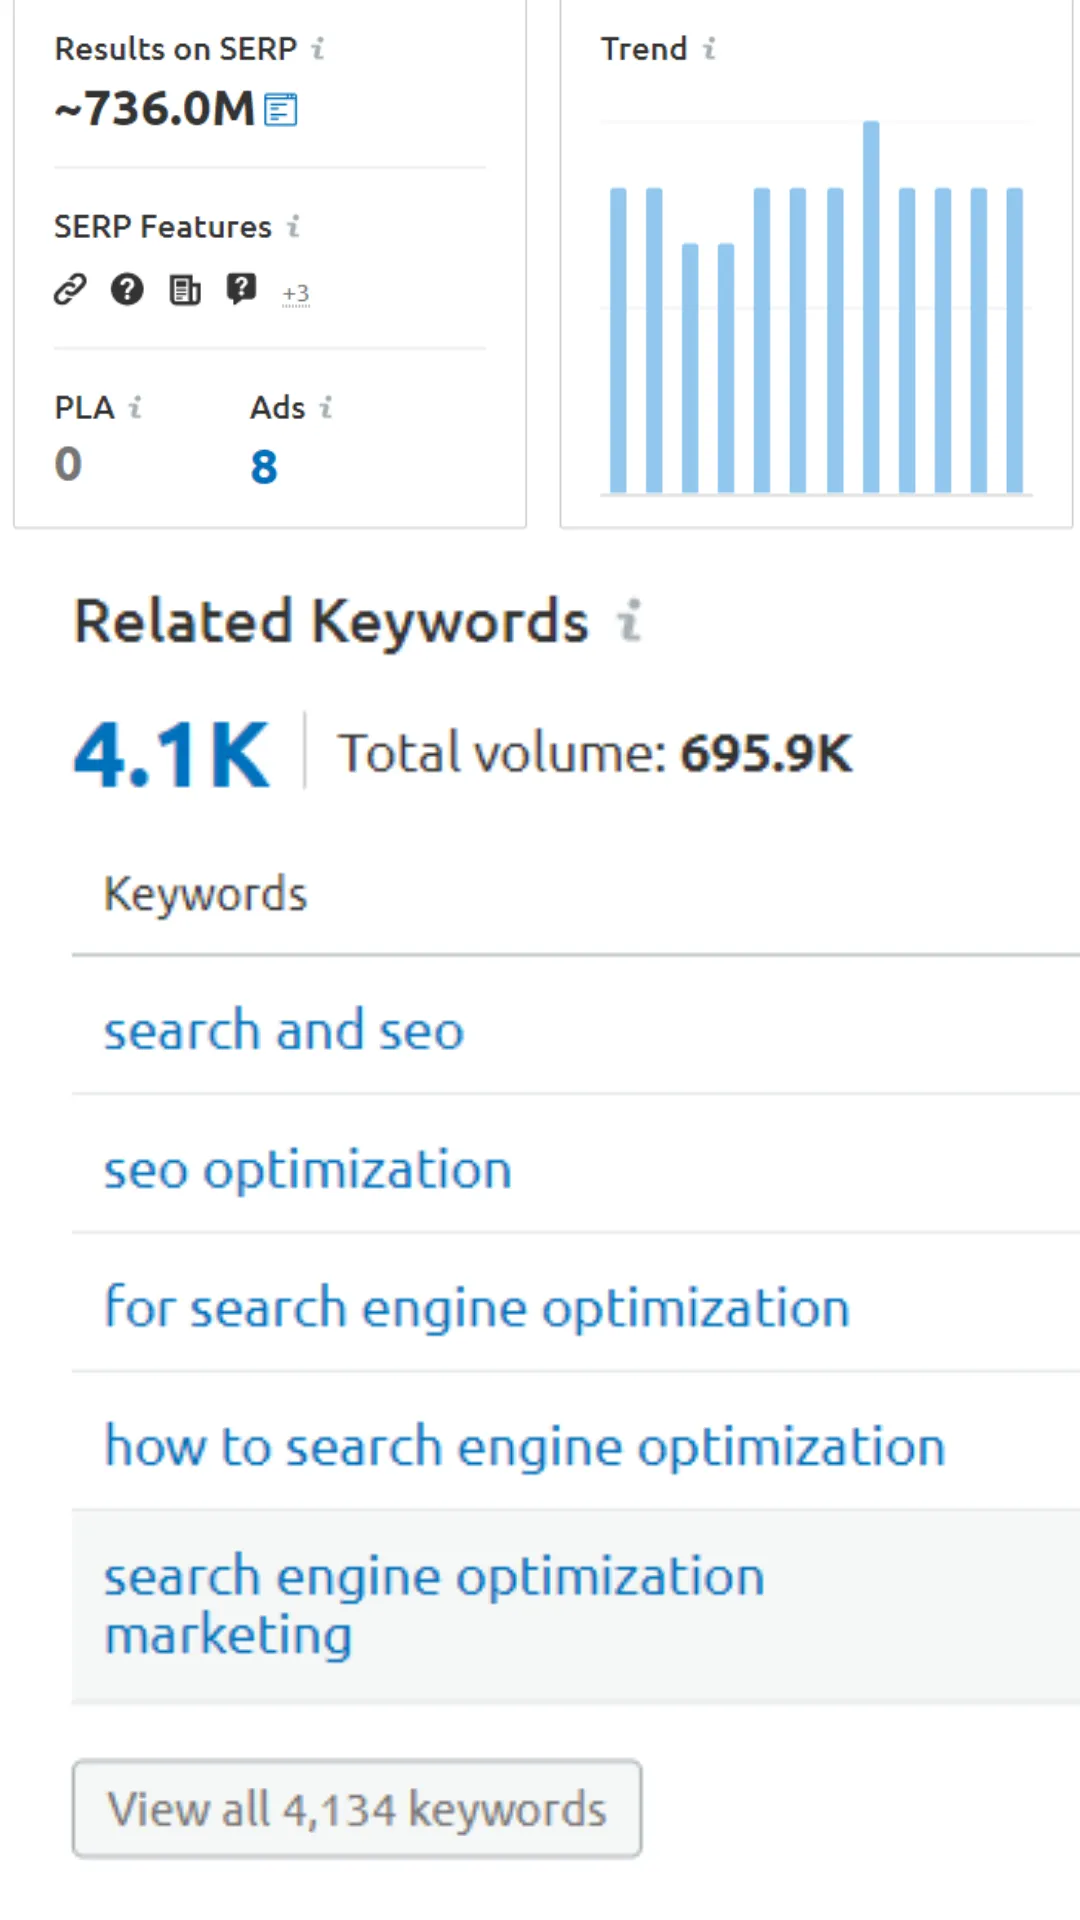Click the info icon next to PLA
Viewport: 1080px width, 1920px height.
pos(135,407)
